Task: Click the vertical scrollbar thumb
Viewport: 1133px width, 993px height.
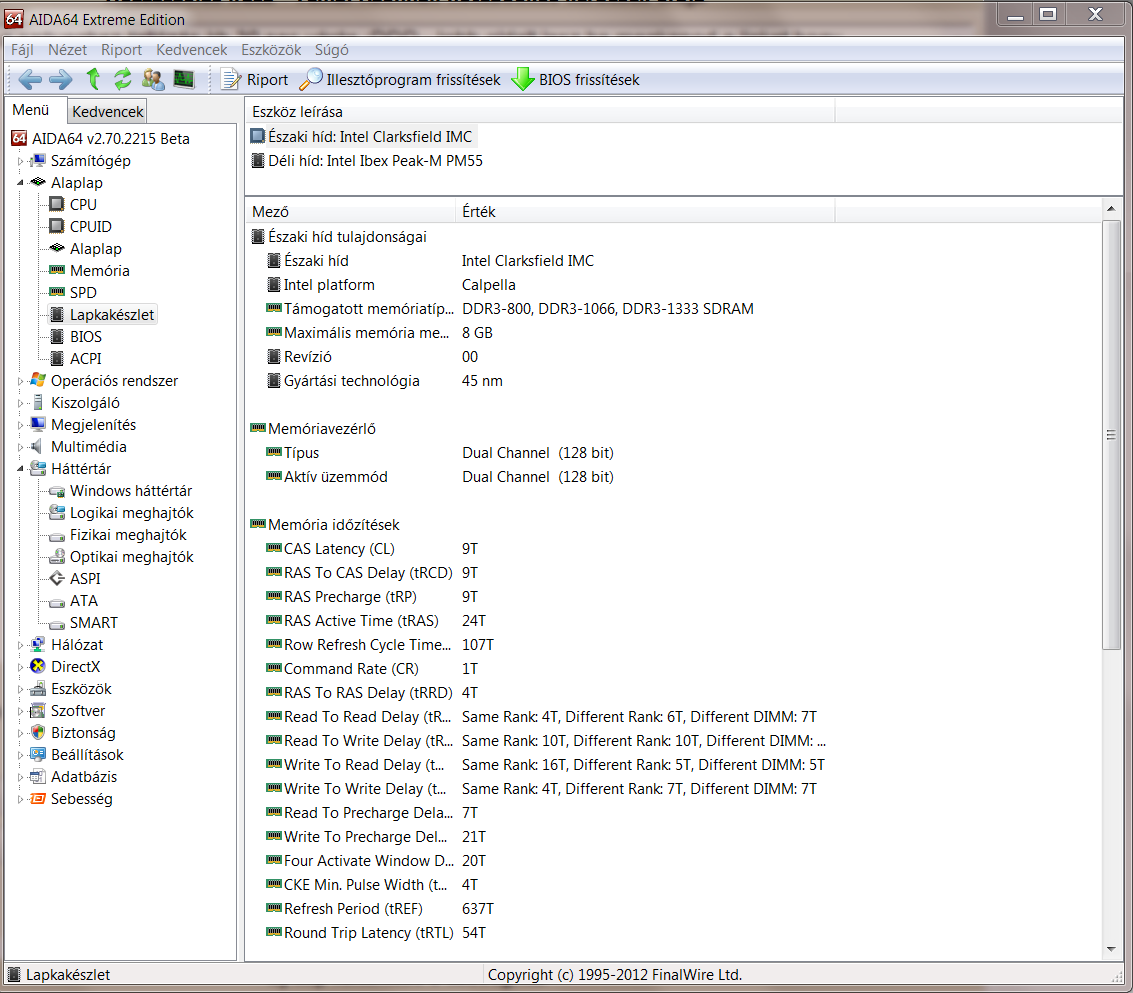Action: (x=1111, y=435)
